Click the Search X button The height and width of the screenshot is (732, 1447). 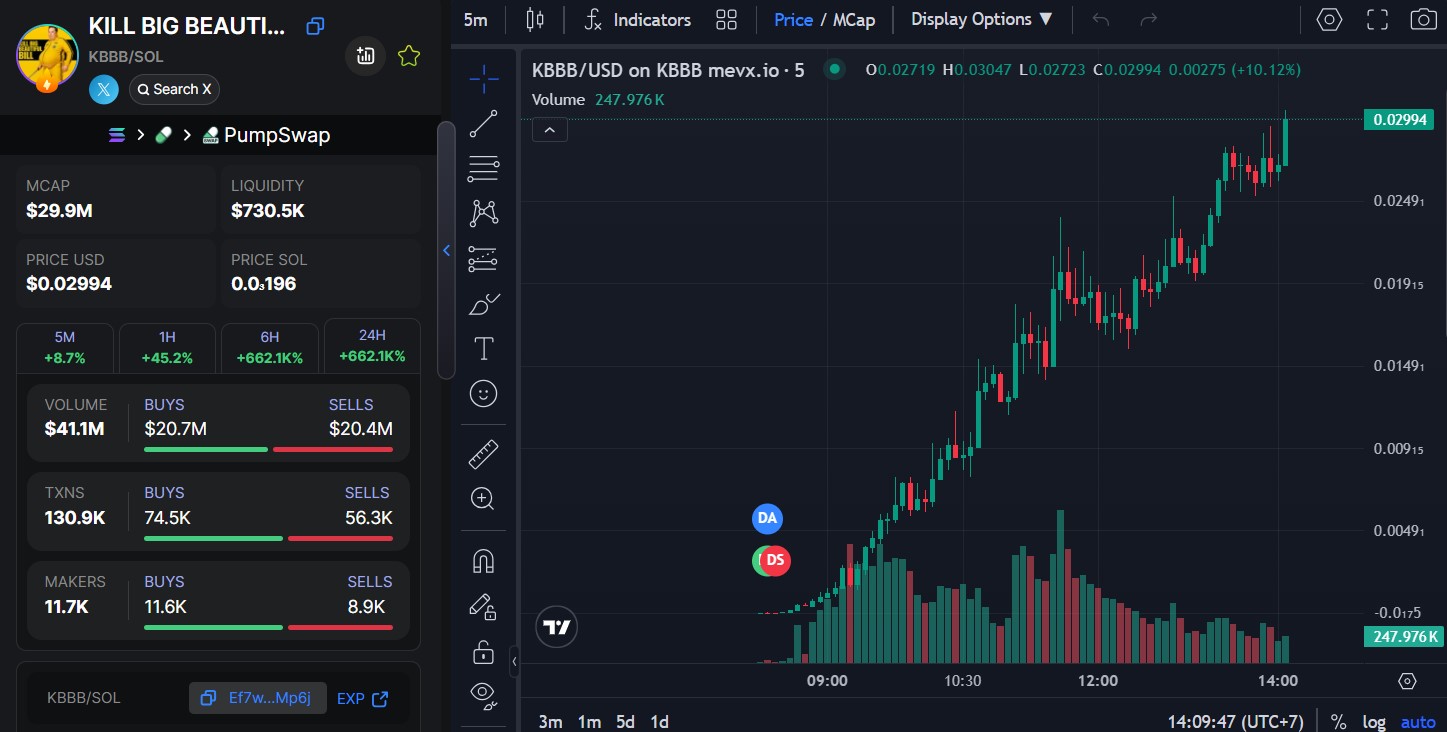(x=174, y=89)
